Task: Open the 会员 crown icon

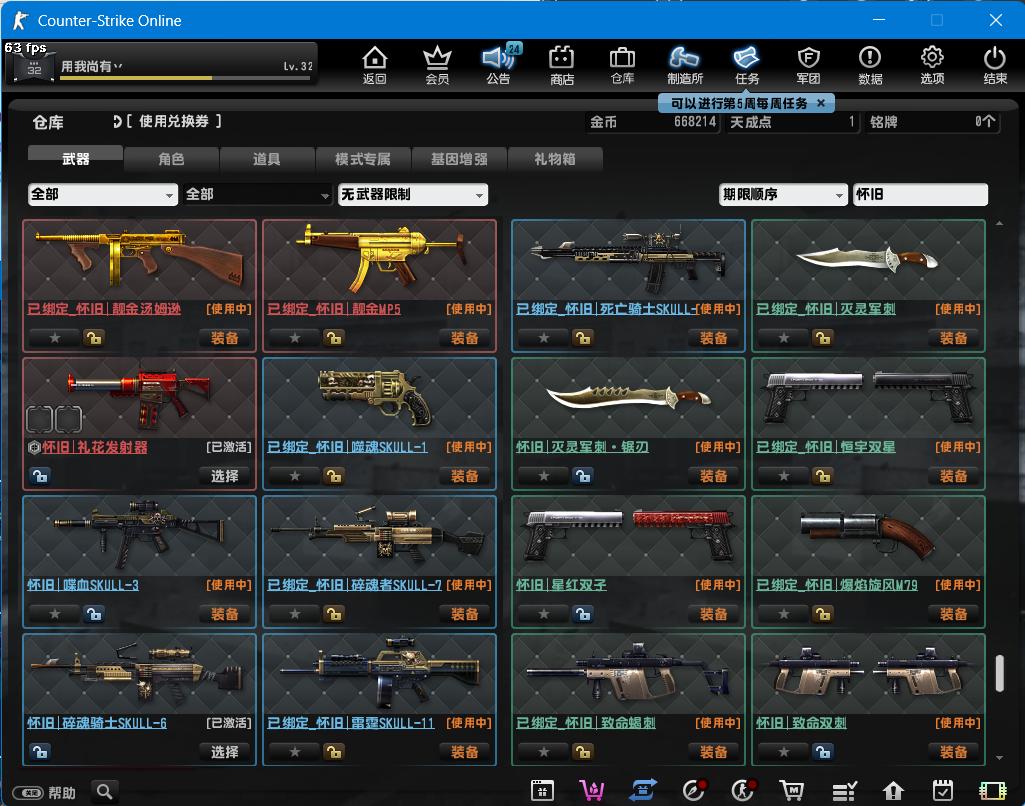Action: pyautogui.click(x=437, y=65)
